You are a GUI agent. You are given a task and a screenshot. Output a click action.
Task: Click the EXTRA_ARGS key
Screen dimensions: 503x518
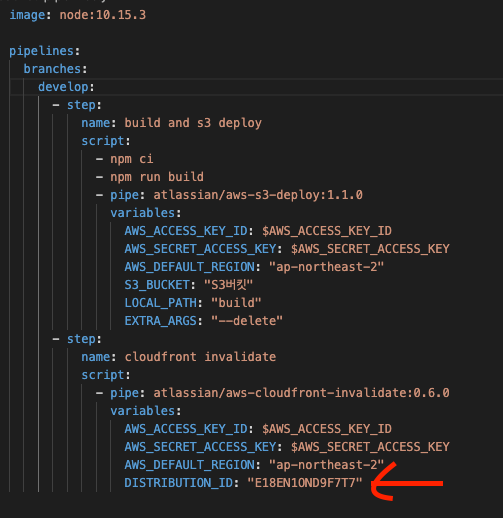point(160,321)
